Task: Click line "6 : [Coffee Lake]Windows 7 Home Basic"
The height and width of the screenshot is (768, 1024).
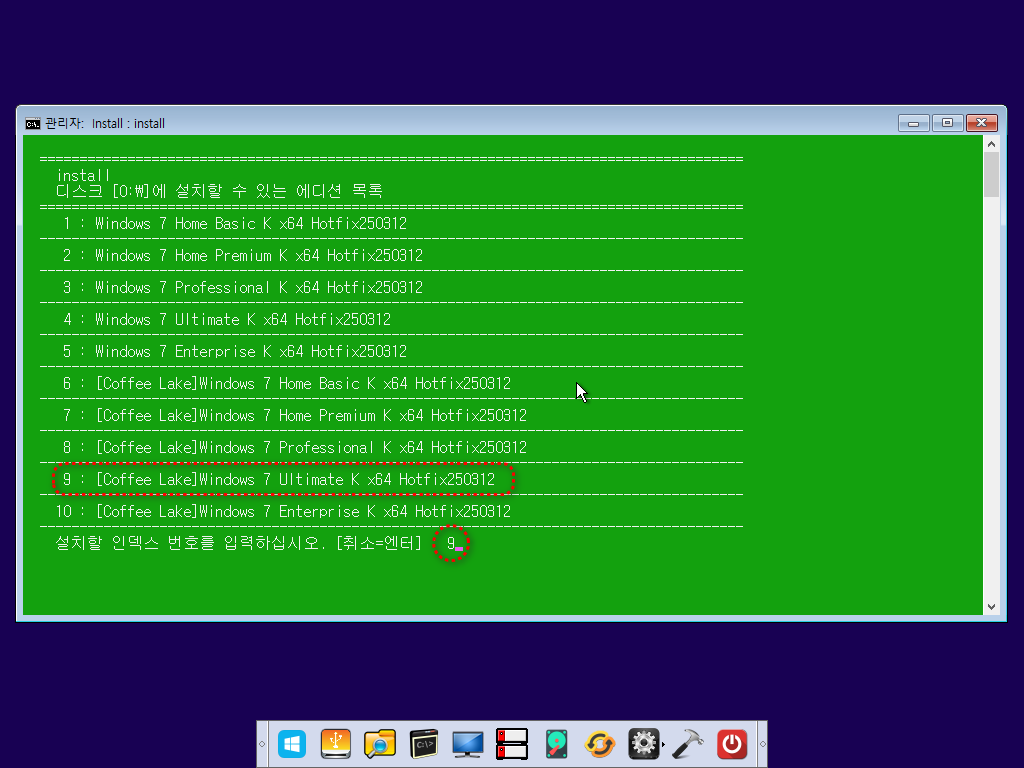Action: tap(287, 383)
